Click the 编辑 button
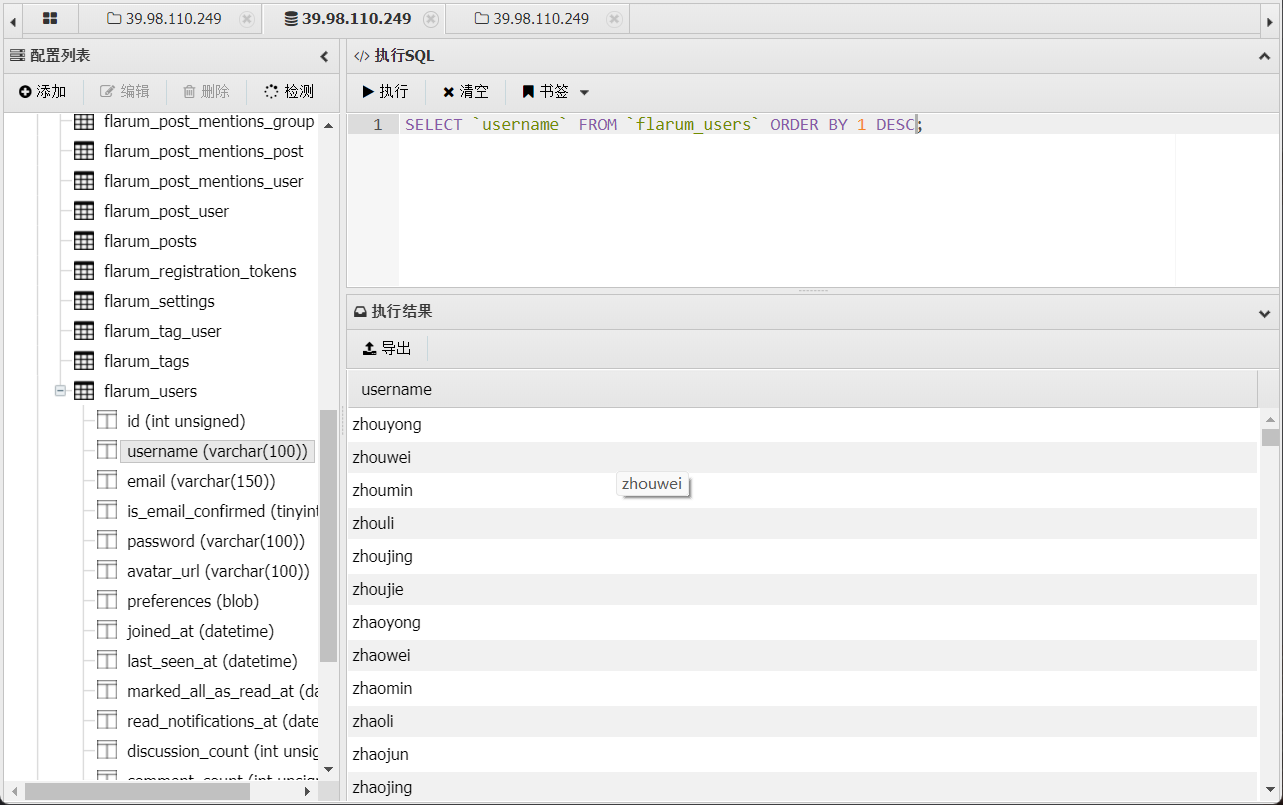This screenshot has height=805, width=1283. point(125,91)
